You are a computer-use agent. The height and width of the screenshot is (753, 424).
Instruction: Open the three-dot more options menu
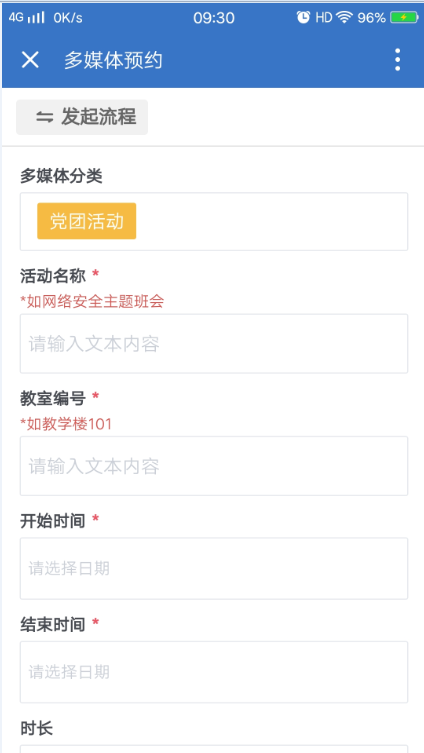397,60
